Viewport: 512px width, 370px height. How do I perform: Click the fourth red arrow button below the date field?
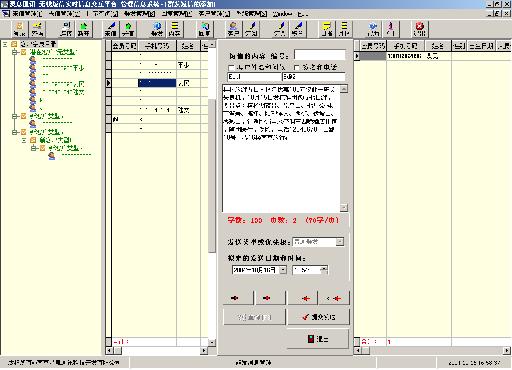pyautogui.click(x=334, y=298)
